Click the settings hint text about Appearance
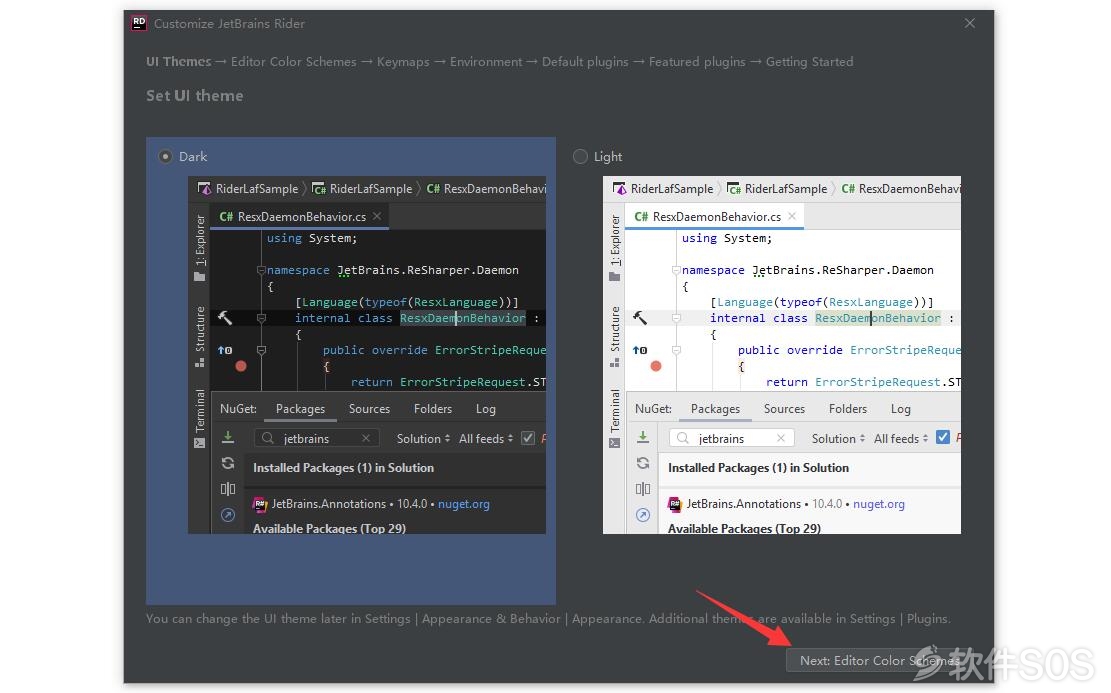Viewport: 1111px width, 693px height. 548,619
